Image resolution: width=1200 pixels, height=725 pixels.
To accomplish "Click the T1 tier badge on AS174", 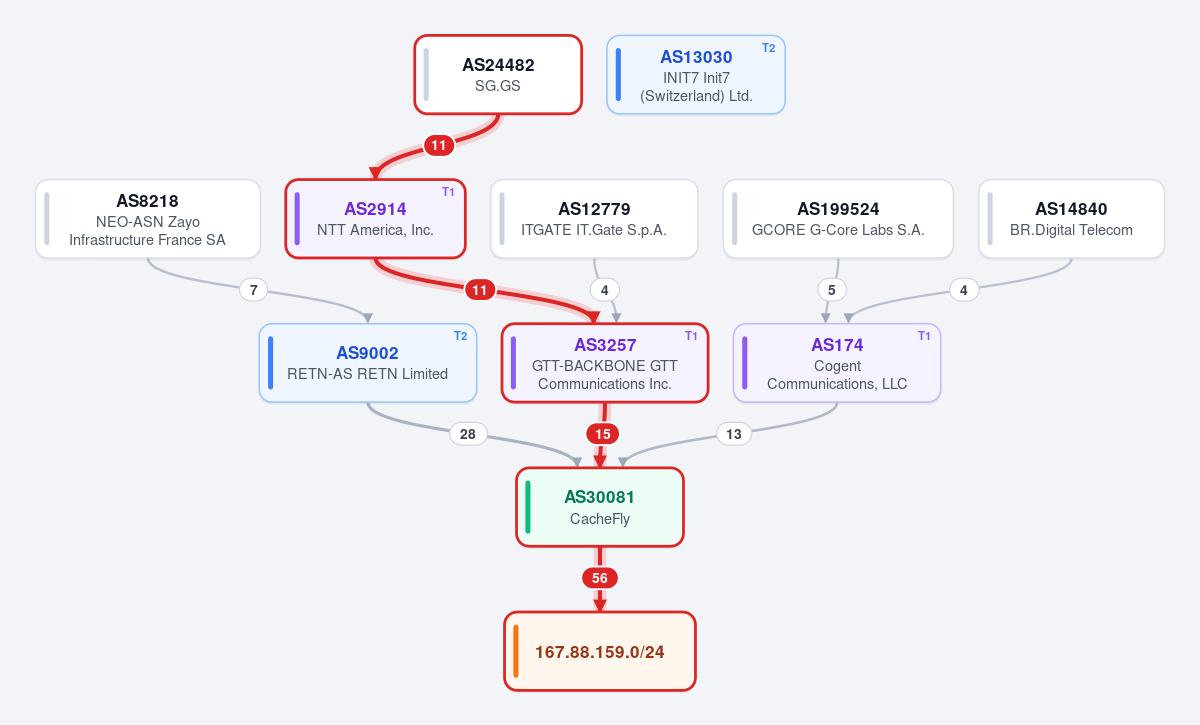I will pos(924,336).
